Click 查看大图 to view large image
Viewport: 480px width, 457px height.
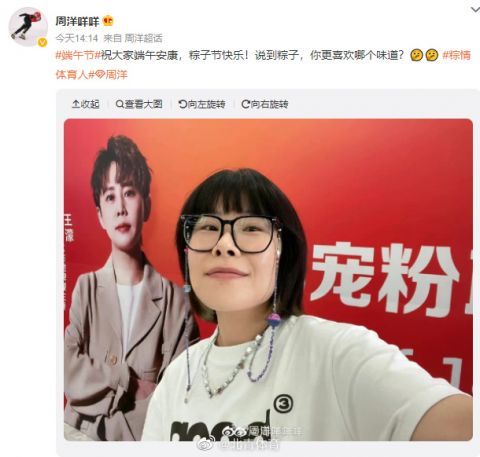139,104
